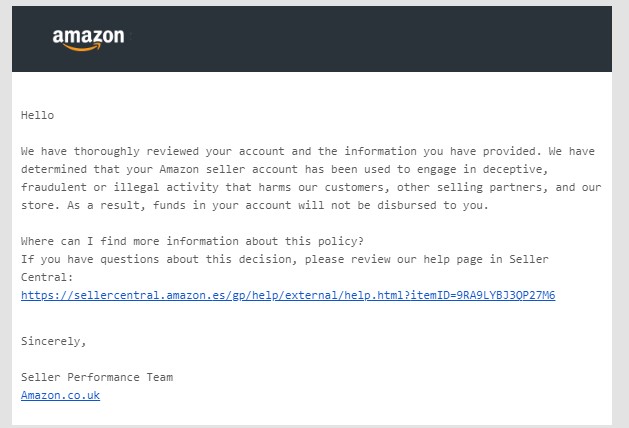This screenshot has width=629, height=428.
Task: Click the word "policy?" in the question
Action: pos(341,241)
